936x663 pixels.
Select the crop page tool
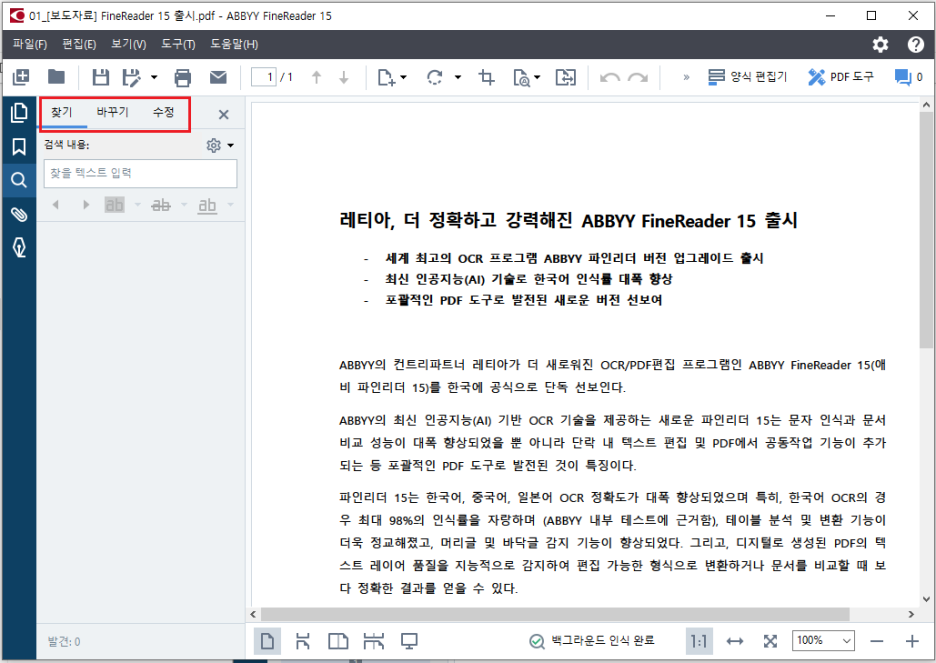pos(487,77)
